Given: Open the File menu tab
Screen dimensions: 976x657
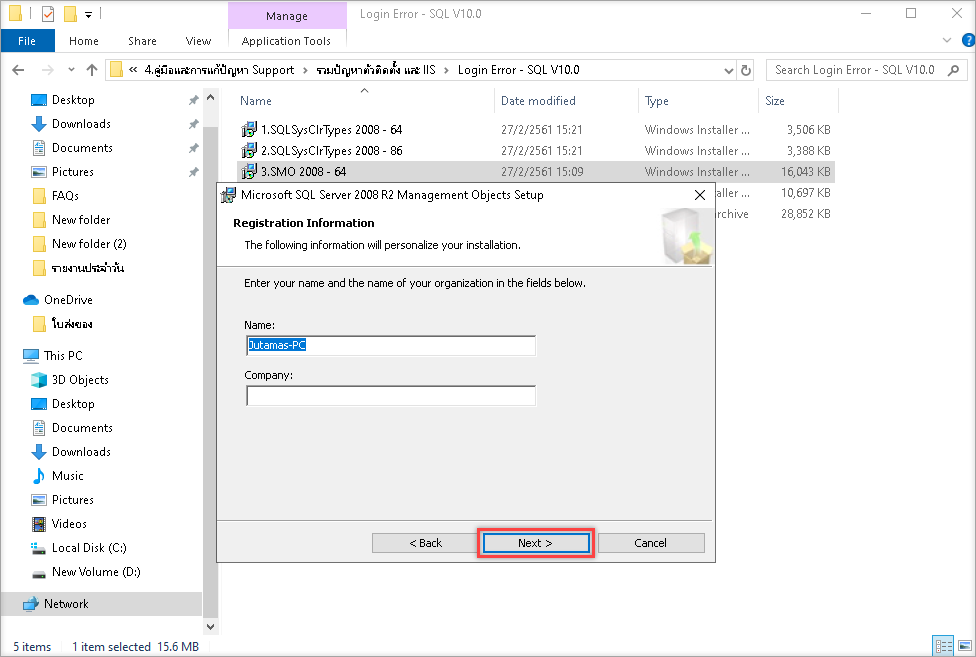Looking at the screenshot, I should (x=27, y=41).
